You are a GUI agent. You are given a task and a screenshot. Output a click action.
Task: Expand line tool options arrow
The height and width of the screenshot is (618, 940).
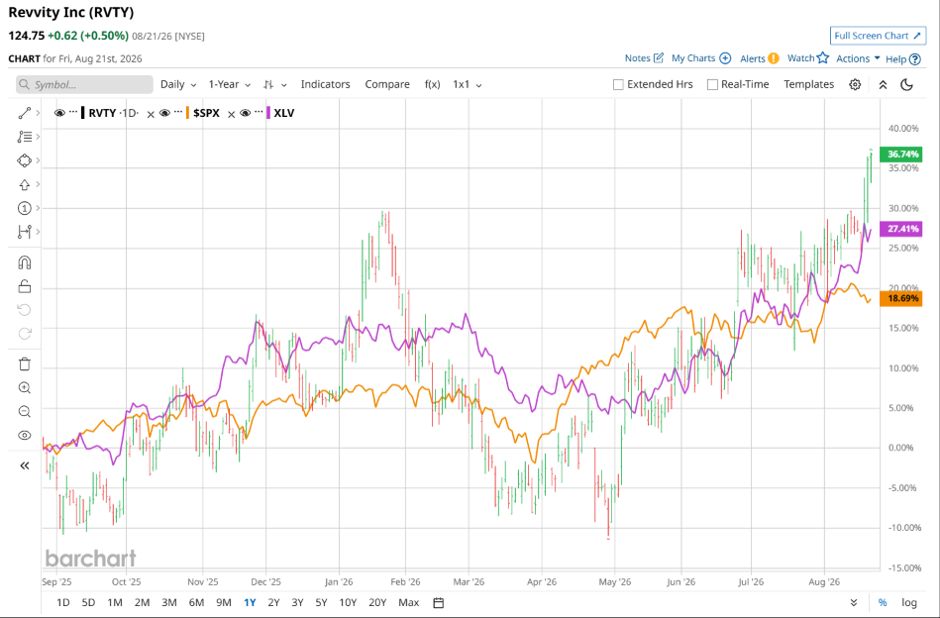[38, 113]
